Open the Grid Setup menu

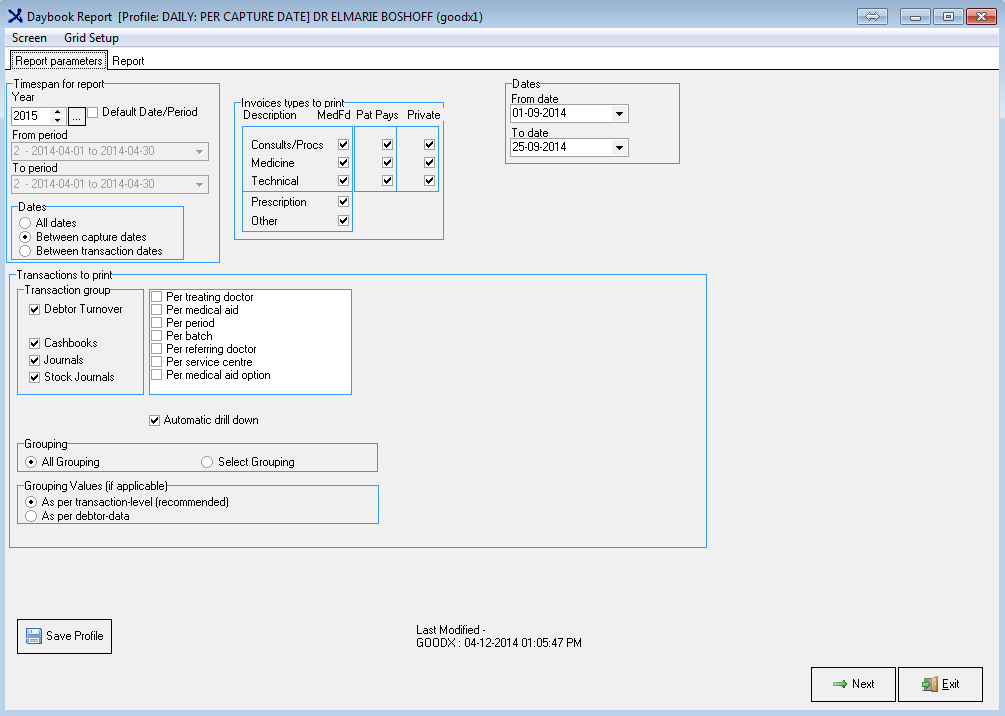click(91, 38)
